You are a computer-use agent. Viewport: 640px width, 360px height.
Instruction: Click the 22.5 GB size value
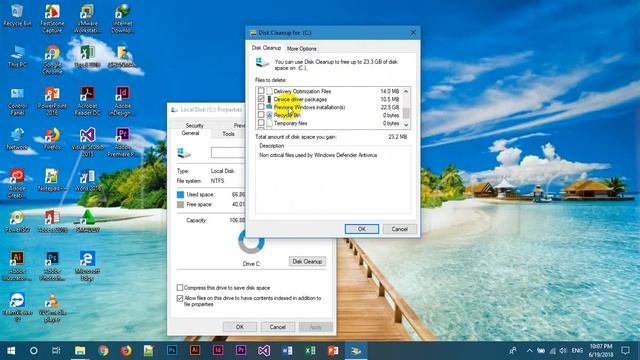point(389,107)
